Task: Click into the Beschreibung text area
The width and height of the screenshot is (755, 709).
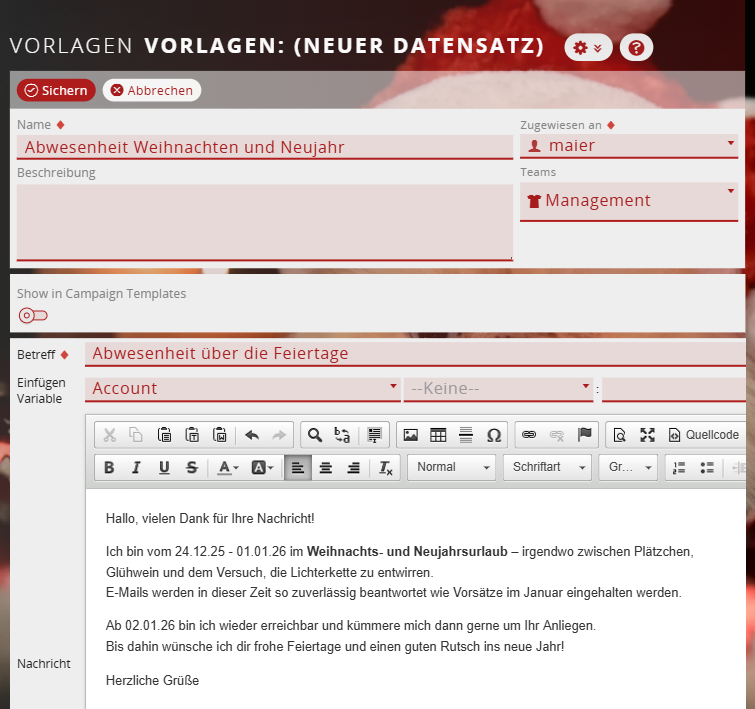Action: point(265,222)
